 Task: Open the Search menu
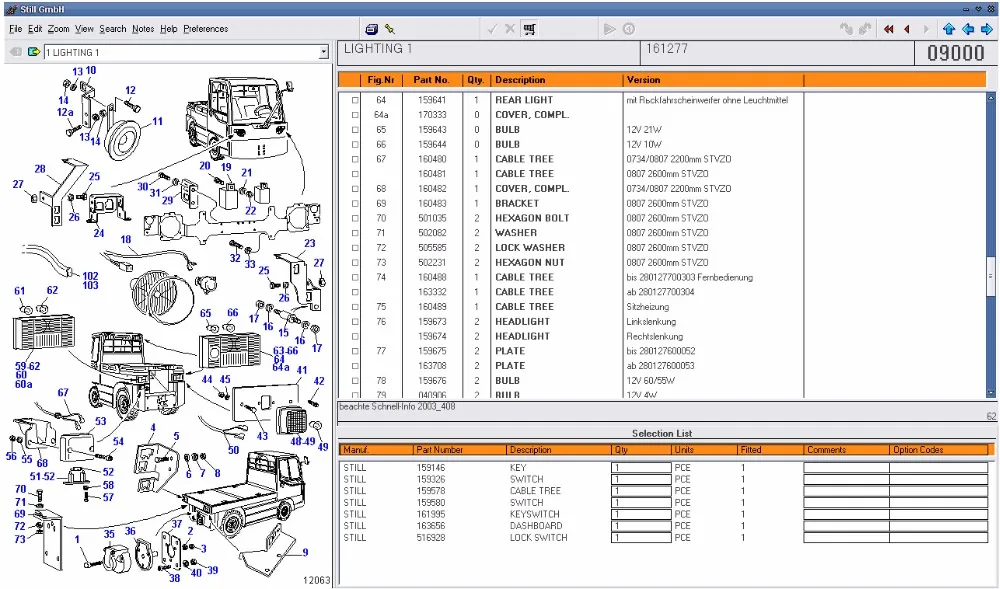click(113, 29)
